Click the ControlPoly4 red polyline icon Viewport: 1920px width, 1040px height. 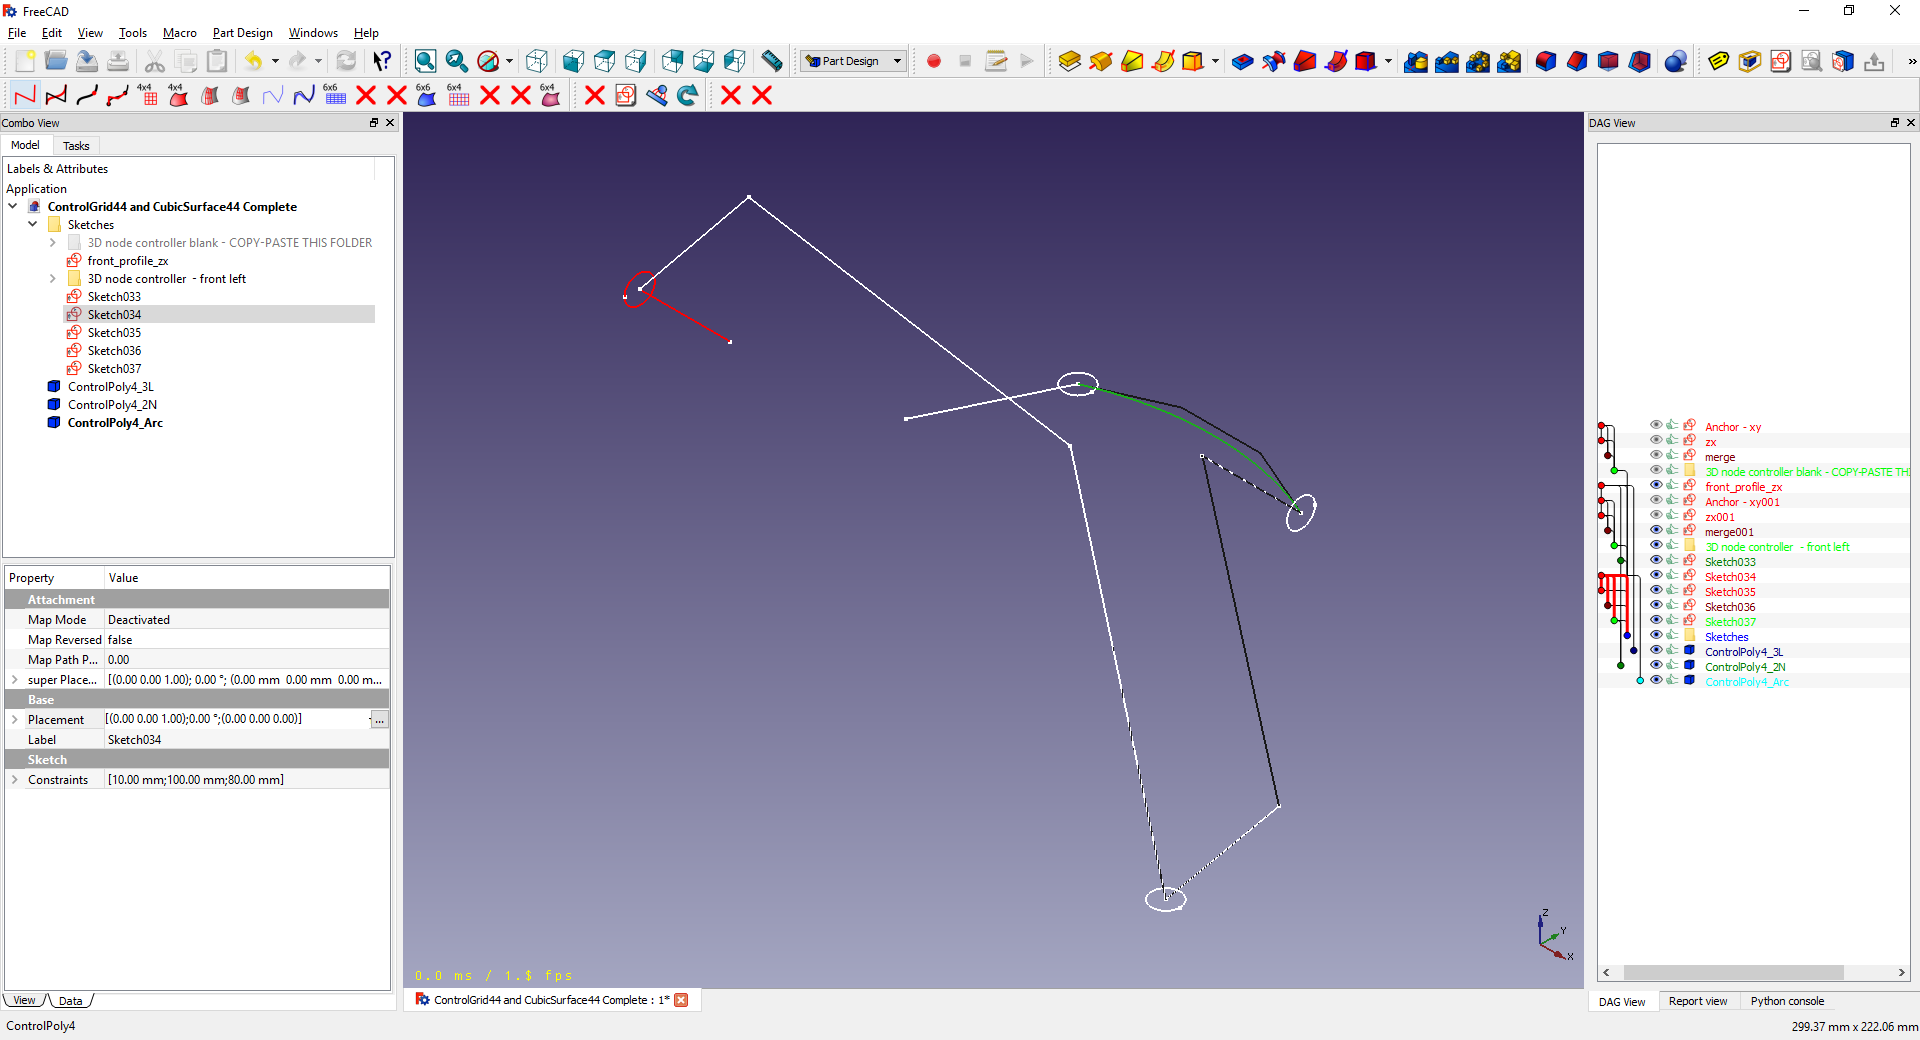[x=25, y=95]
